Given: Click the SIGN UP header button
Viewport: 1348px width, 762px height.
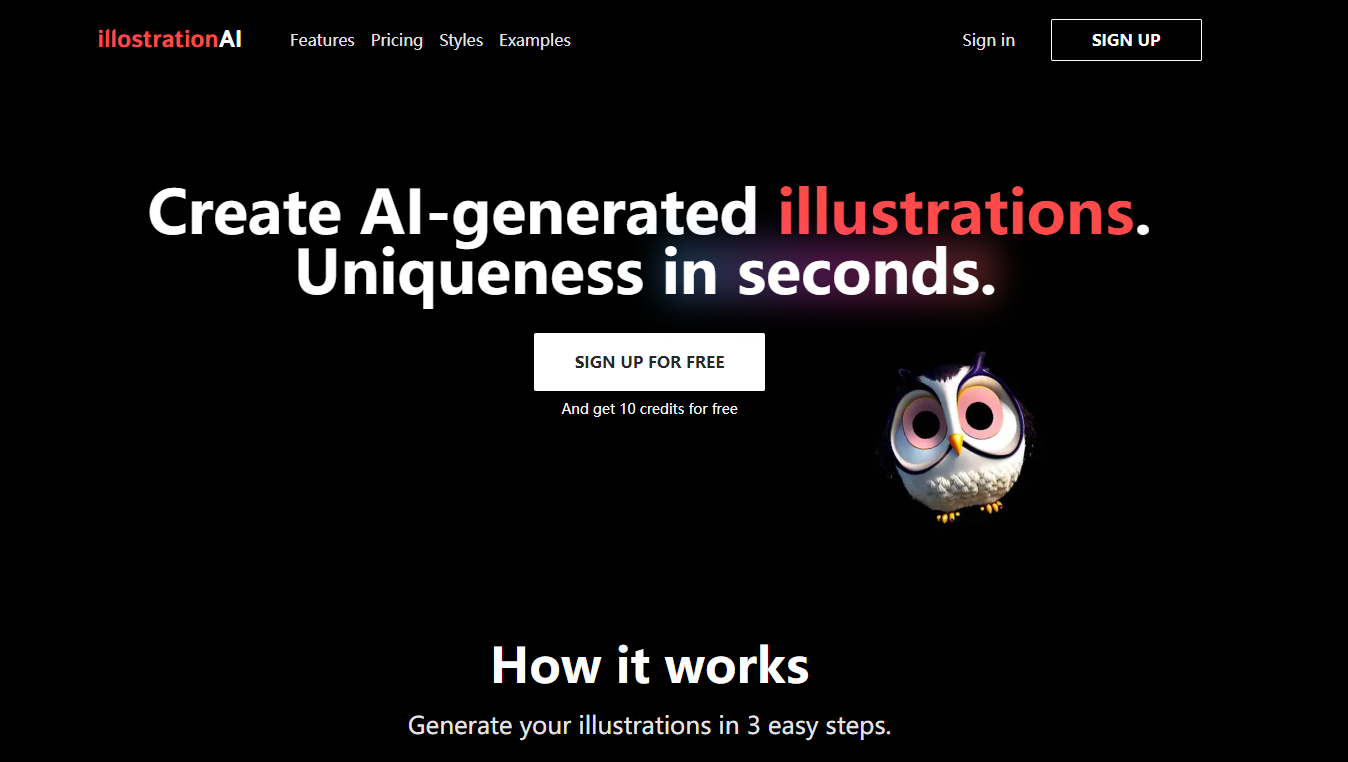Looking at the screenshot, I should point(1126,40).
